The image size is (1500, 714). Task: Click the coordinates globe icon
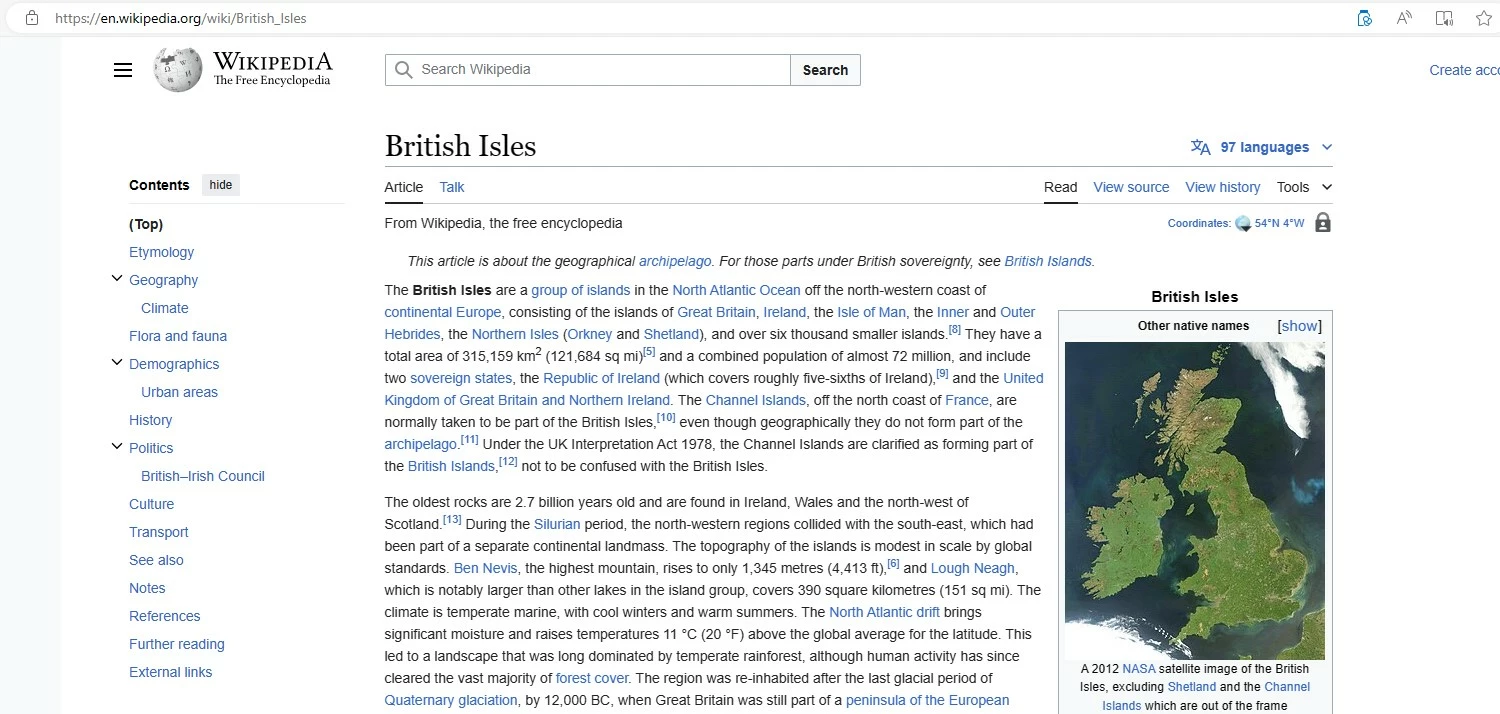1243,223
